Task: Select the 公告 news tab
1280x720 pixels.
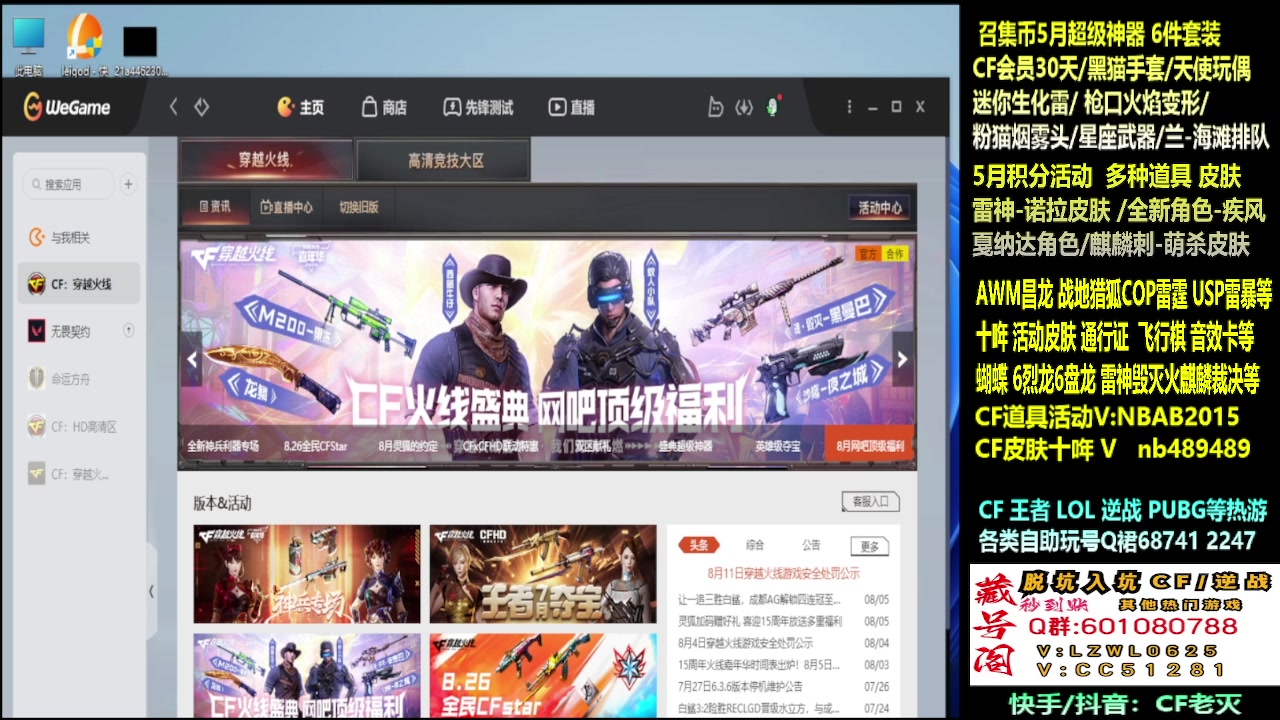Action: [811, 545]
